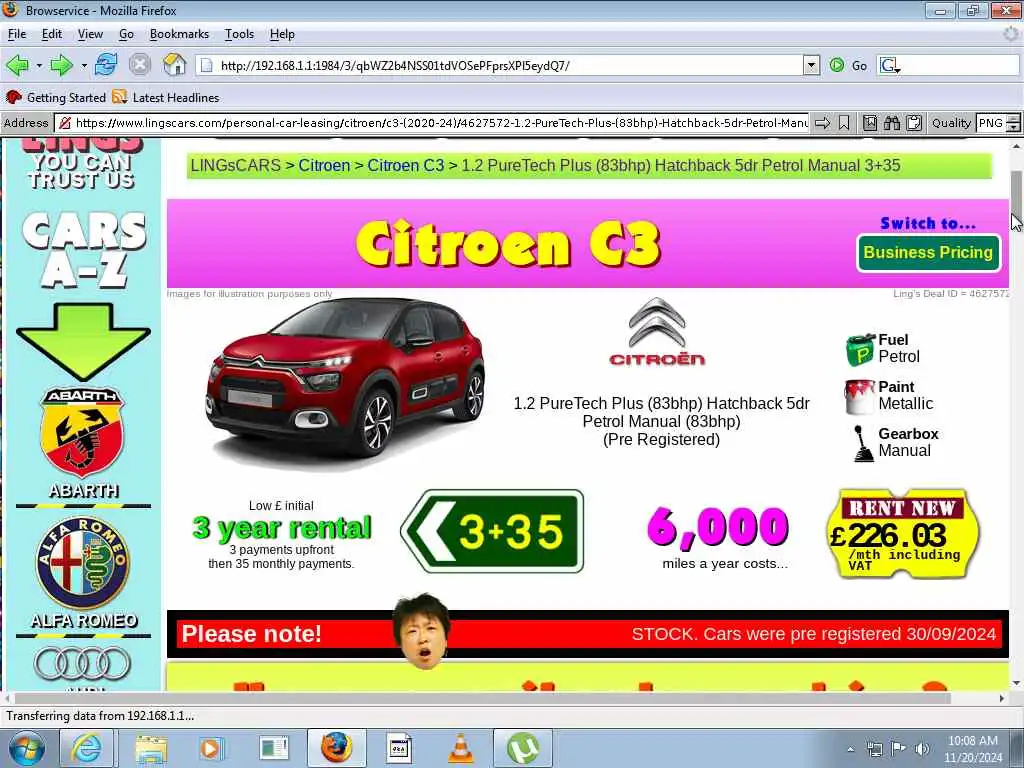Click the RENT NEW £226.03 price badge

pos(903,534)
